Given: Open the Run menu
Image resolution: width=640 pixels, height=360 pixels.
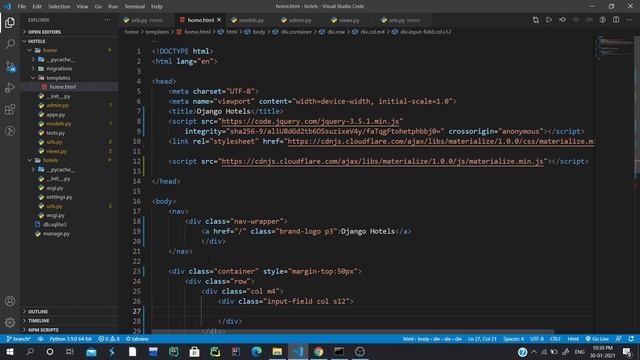Looking at the screenshot, I should [x=113, y=7].
